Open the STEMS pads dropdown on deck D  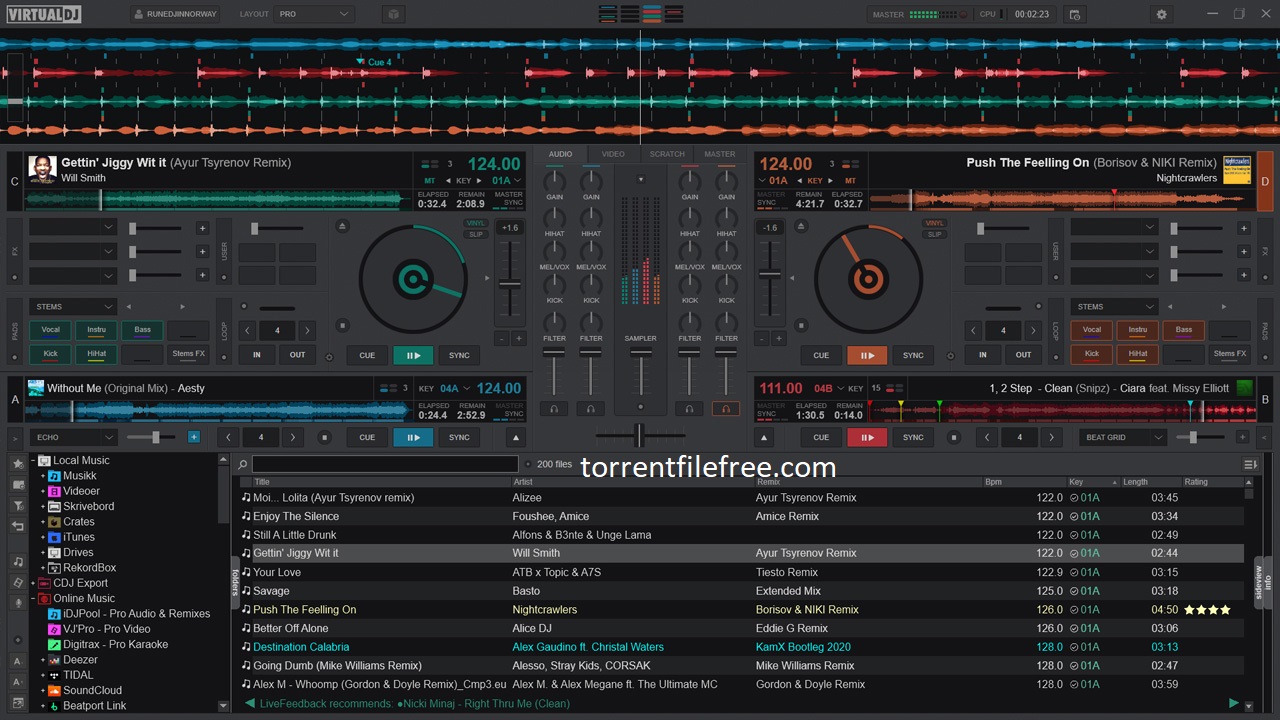pyautogui.click(x=1114, y=307)
